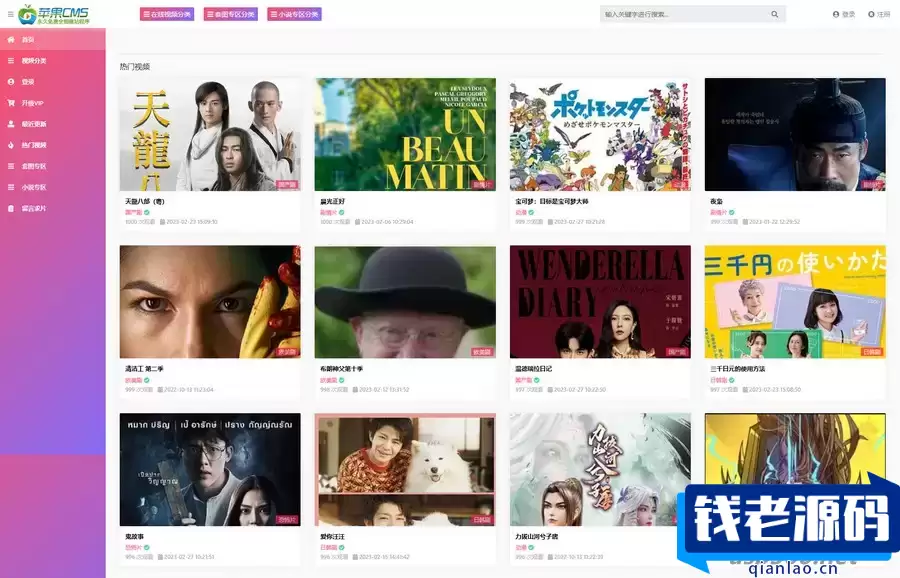The width and height of the screenshot is (900, 578).
Task: Open the 布朗神父 black hat poster thumbnail
Action: coord(405,302)
